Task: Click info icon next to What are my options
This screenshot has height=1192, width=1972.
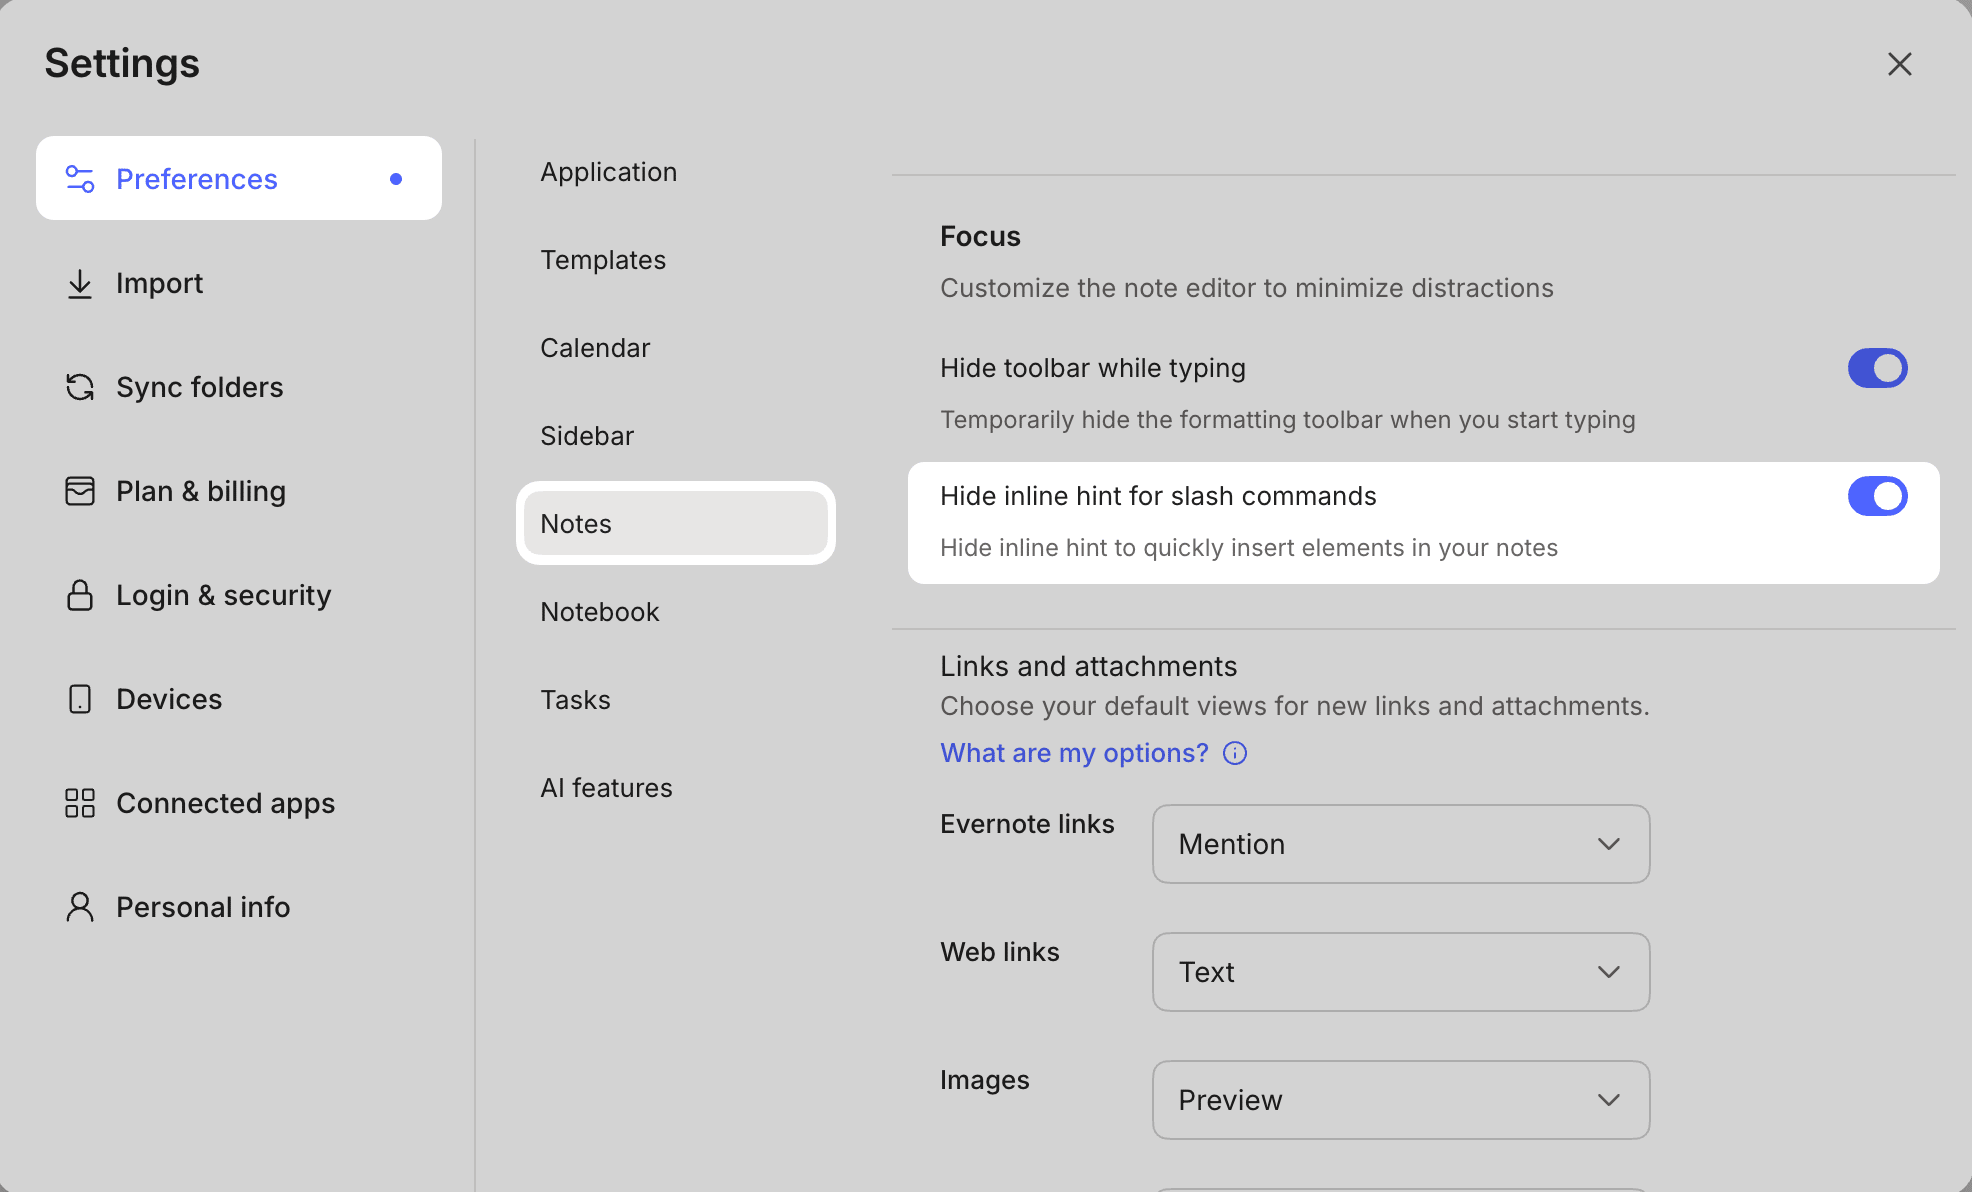Action: 1235,753
